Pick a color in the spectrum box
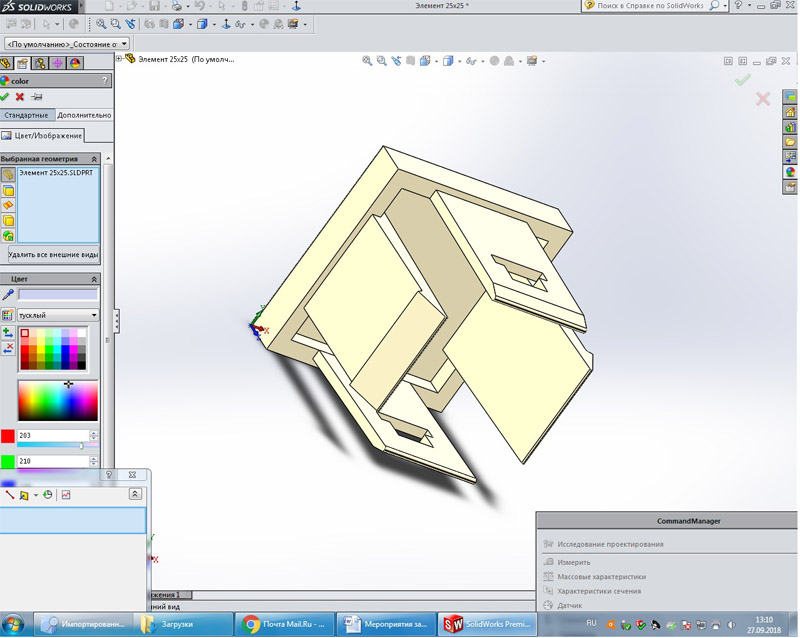800x638 pixels. click(58, 401)
